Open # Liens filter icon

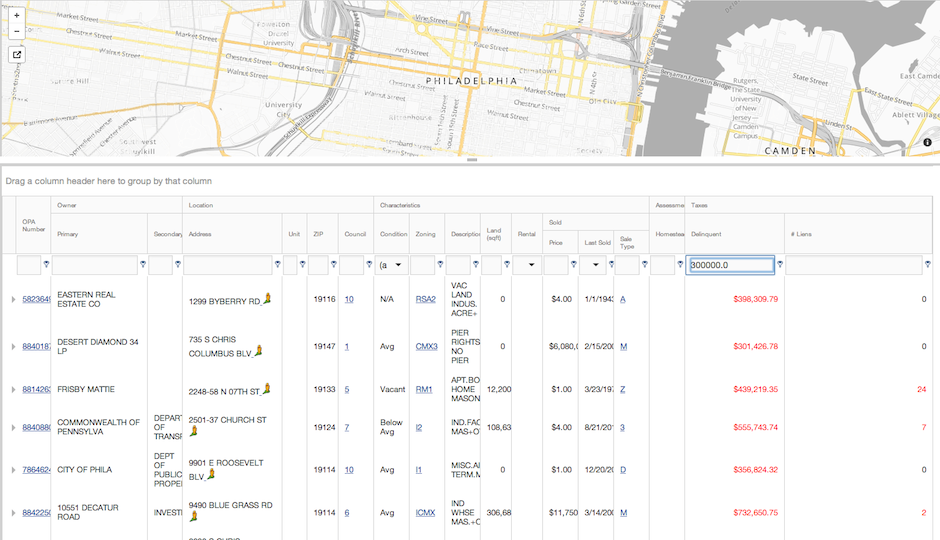927,264
